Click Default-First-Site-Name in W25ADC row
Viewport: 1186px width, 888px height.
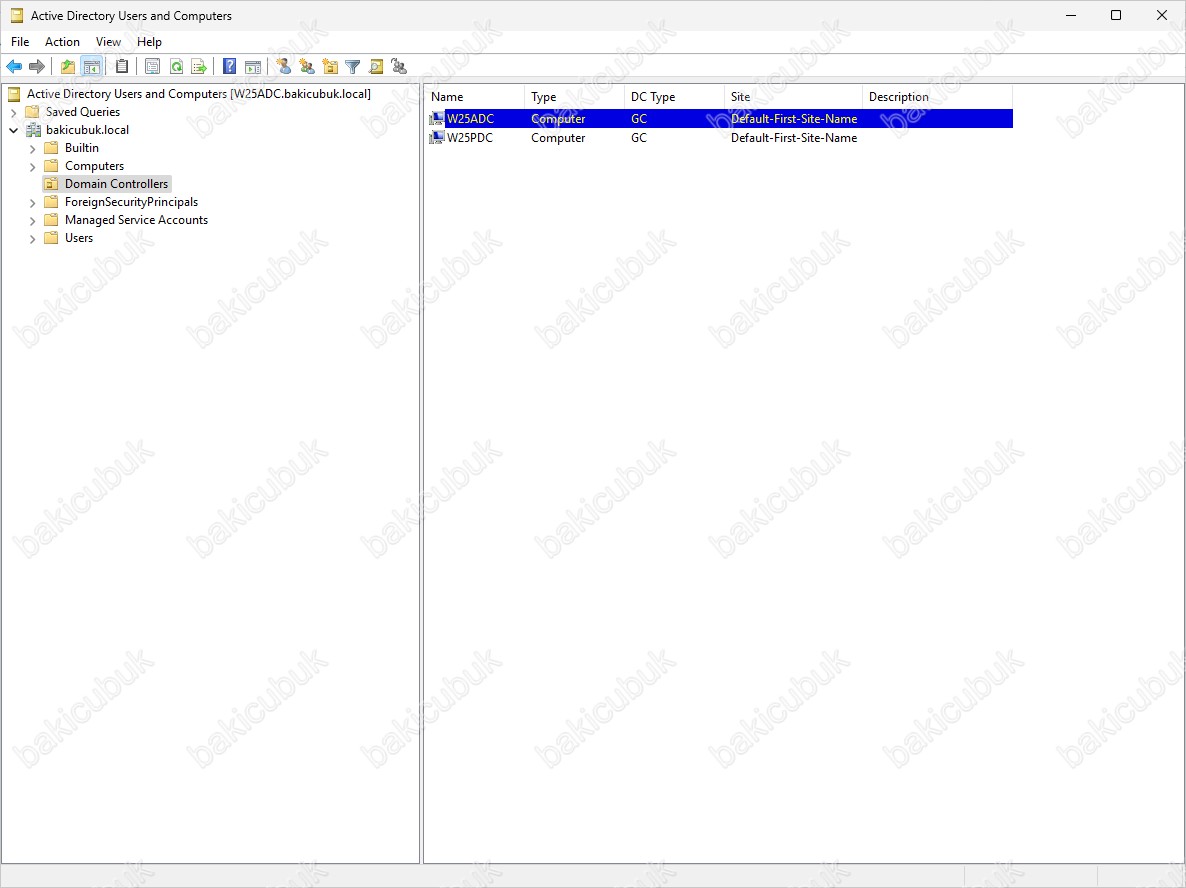pos(794,119)
